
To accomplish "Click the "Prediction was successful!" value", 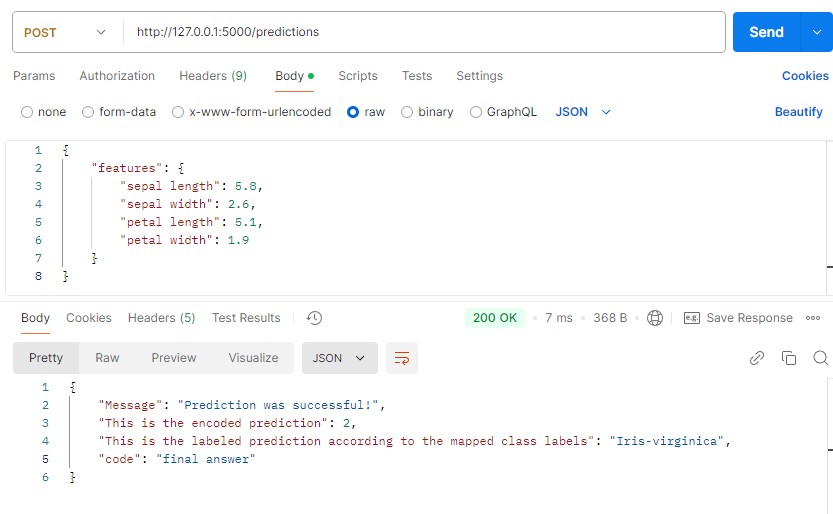I will tap(278, 405).
